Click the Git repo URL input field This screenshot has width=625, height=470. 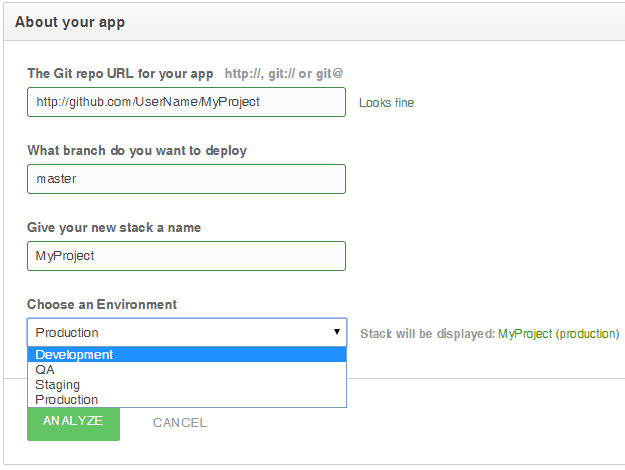point(186,102)
